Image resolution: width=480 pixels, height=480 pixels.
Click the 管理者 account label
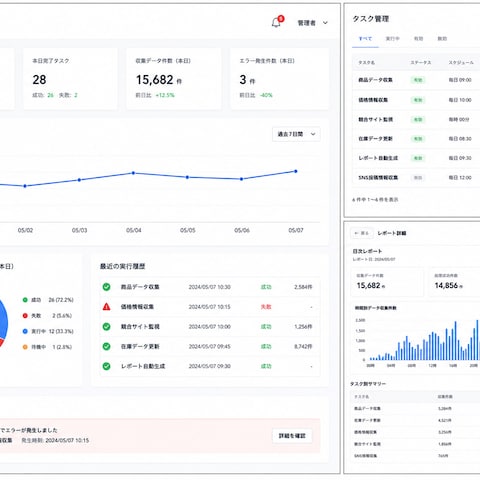coord(306,23)
